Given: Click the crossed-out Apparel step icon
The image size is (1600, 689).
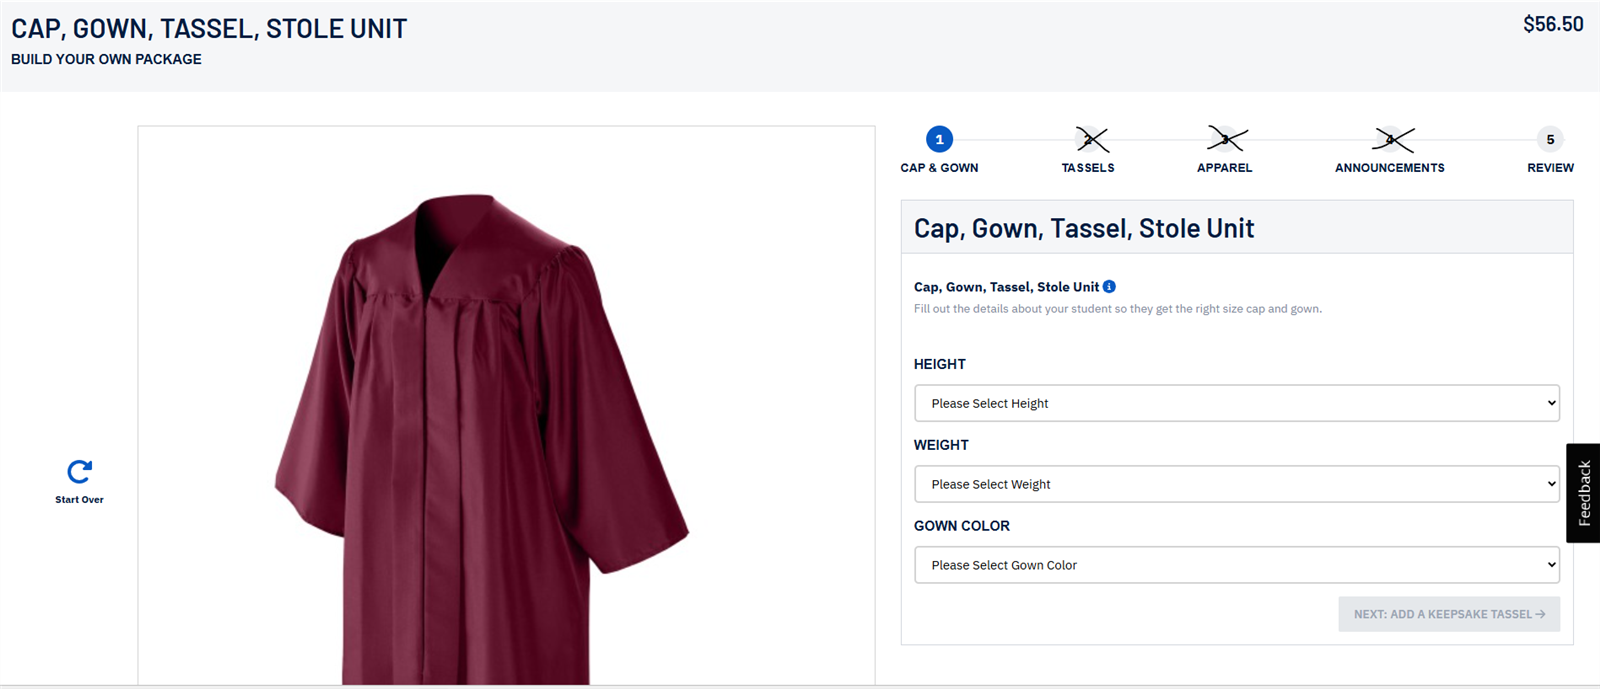Looking at the screenshot, I should click(1224, 140).
